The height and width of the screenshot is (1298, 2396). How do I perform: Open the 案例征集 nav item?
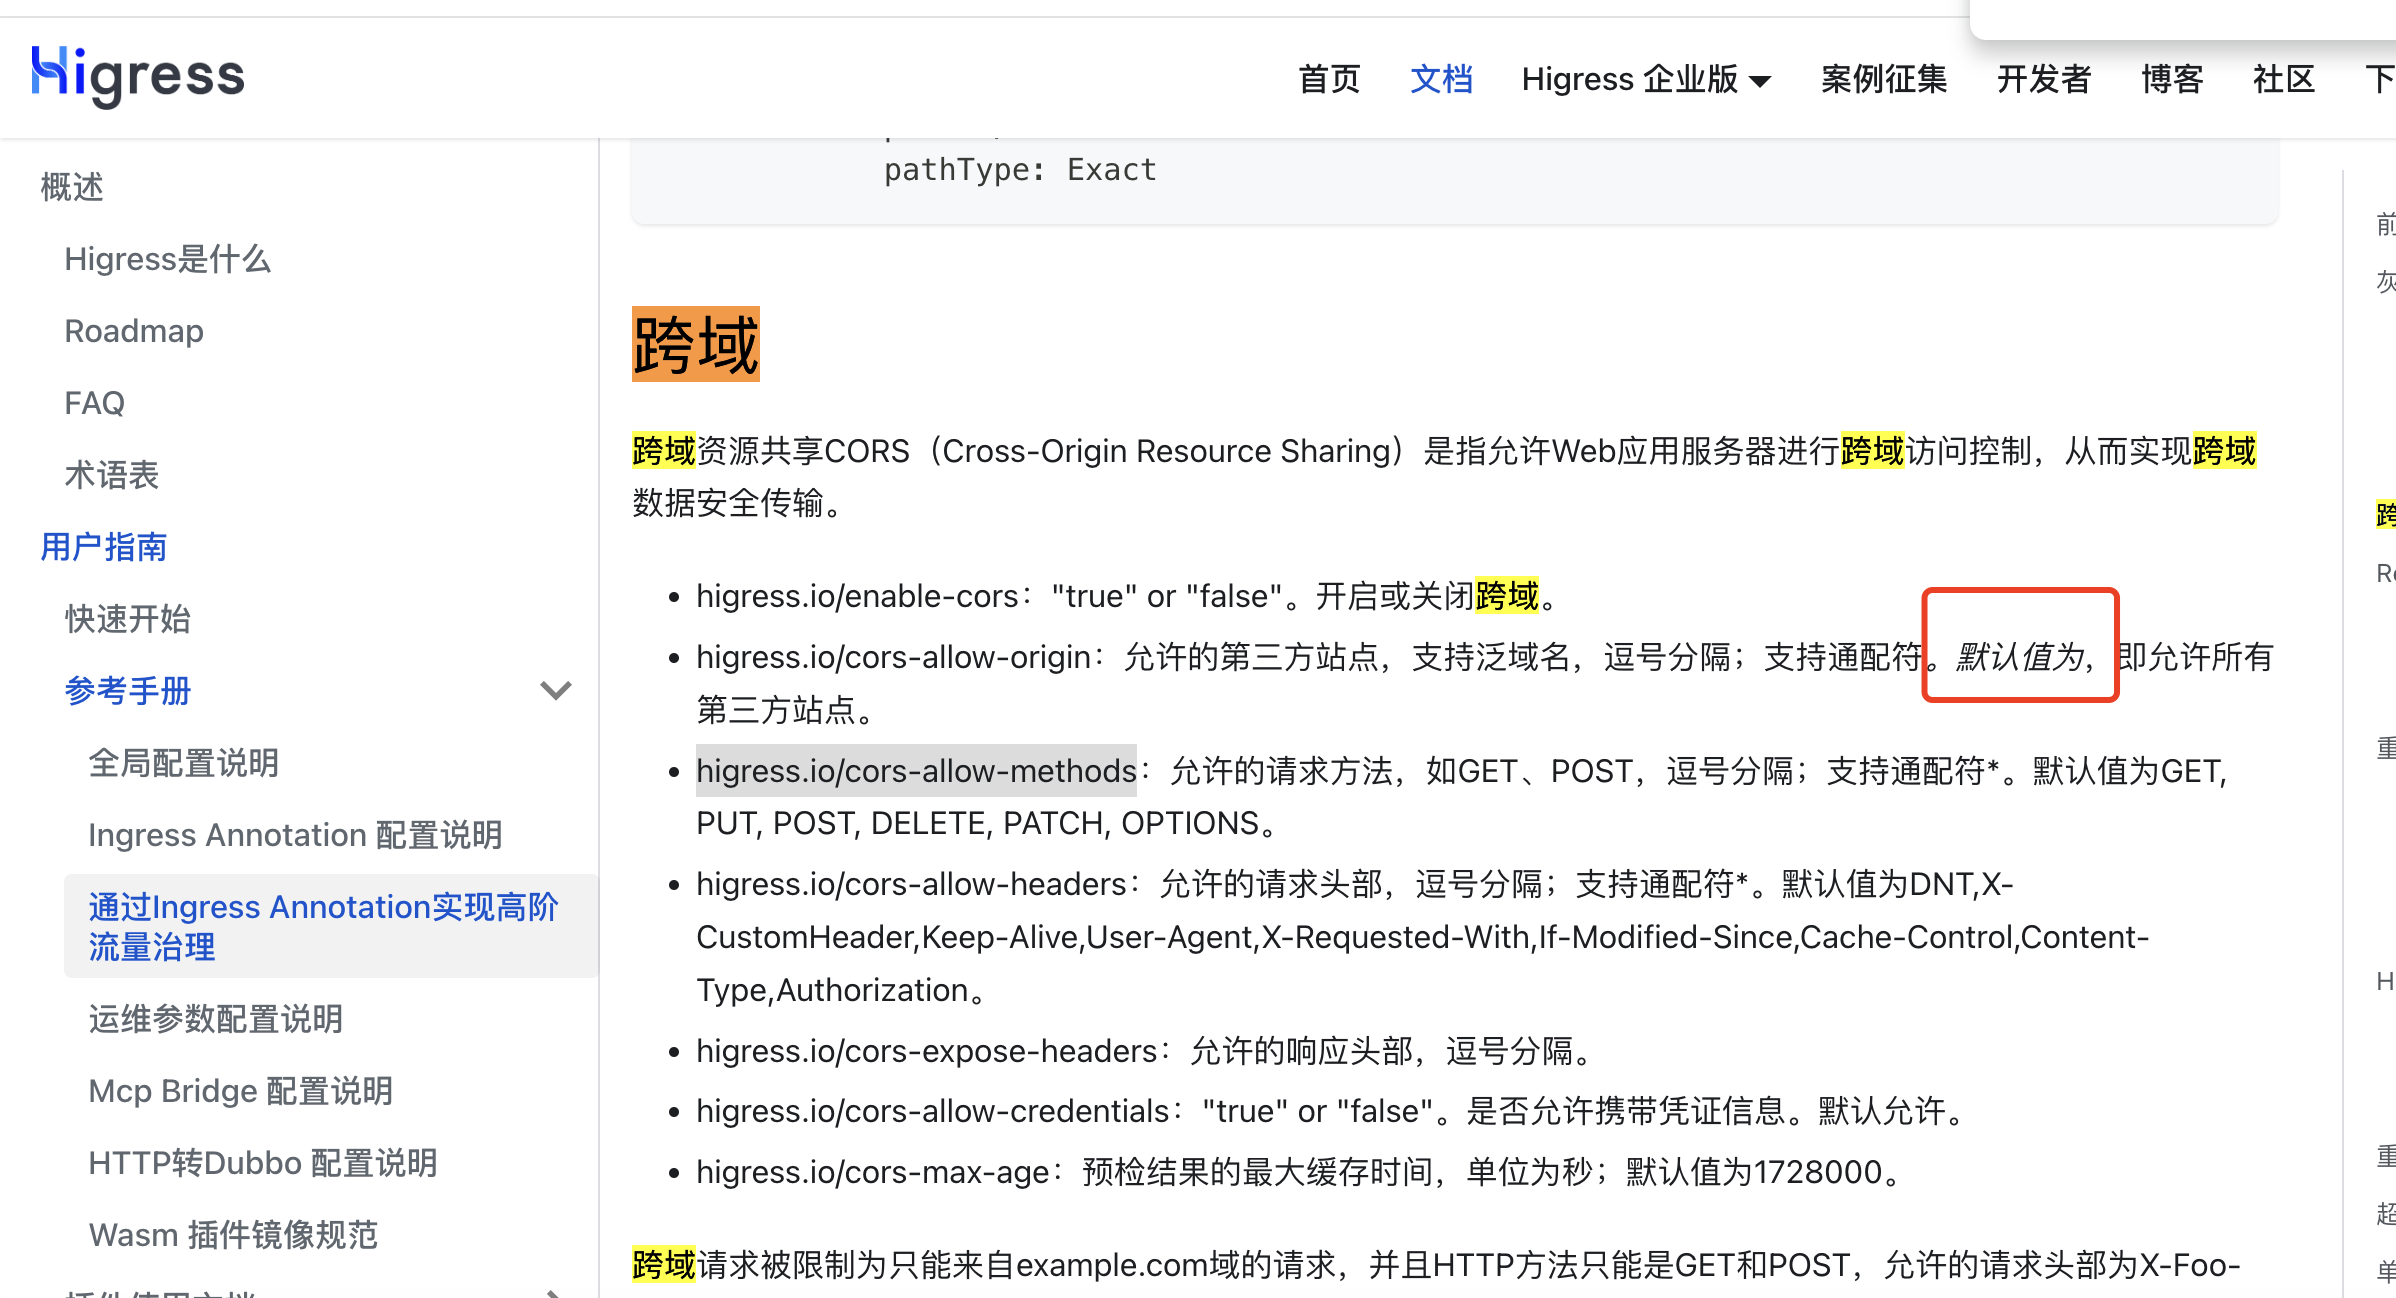pyautogui.click(x=1884, y=79)
